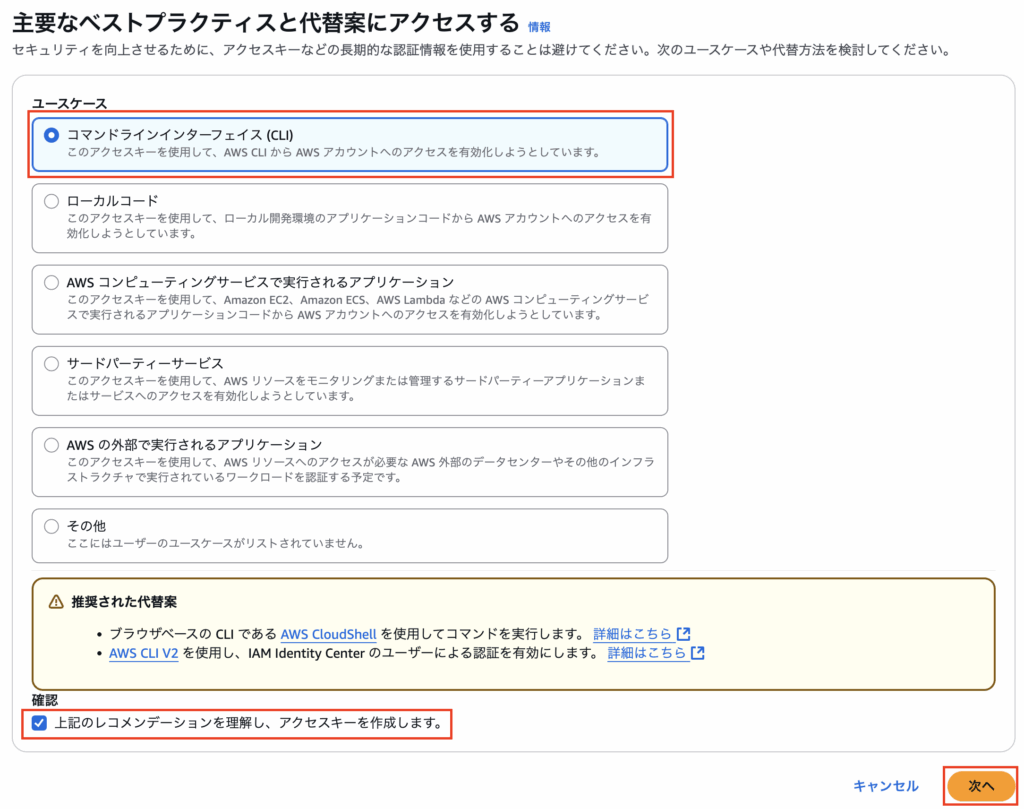Select the コマンドラインインターフェイス (CLI) radio button
Image resolution: width=1024 pixels, height=809 pixels.
tap(51, 135)
